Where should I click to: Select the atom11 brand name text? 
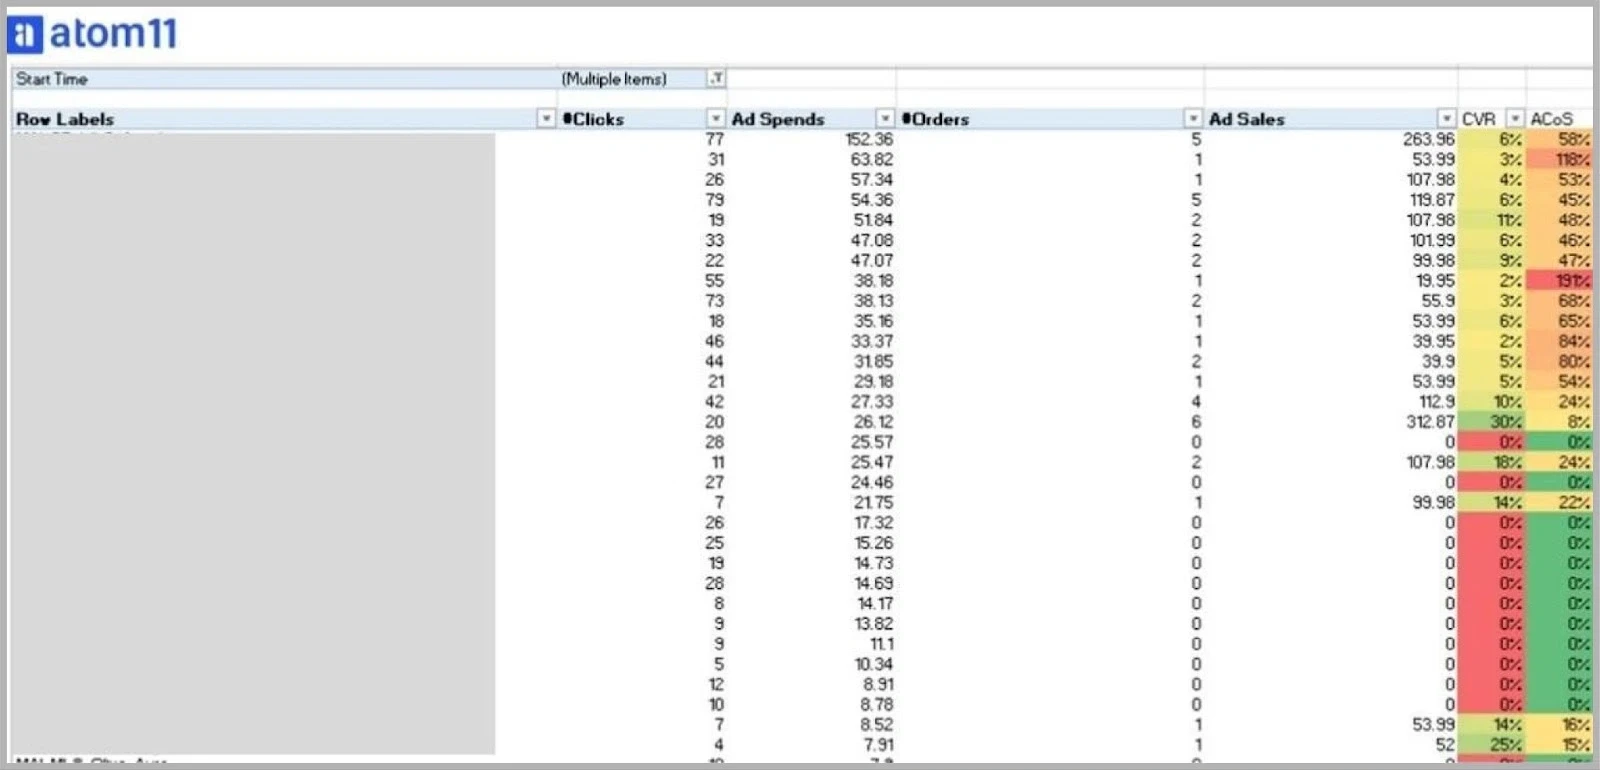click(x=113, y=34)
